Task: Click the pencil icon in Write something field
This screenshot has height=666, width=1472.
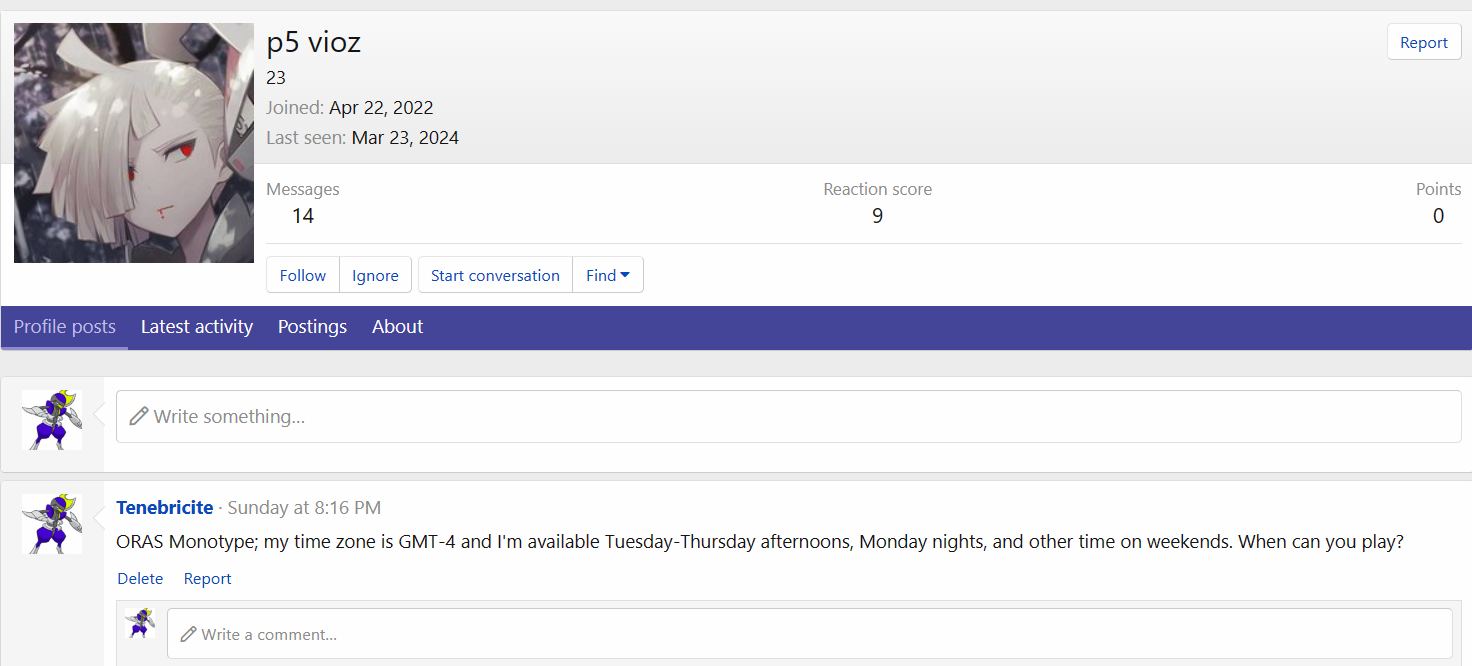Action: 139,416
